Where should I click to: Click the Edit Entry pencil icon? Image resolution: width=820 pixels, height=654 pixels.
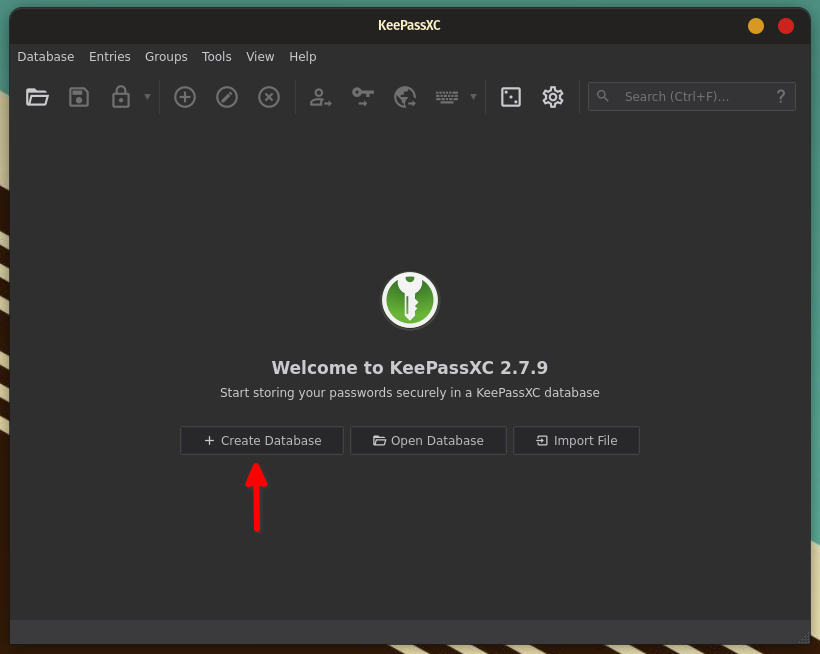click(x=227, y=97)
